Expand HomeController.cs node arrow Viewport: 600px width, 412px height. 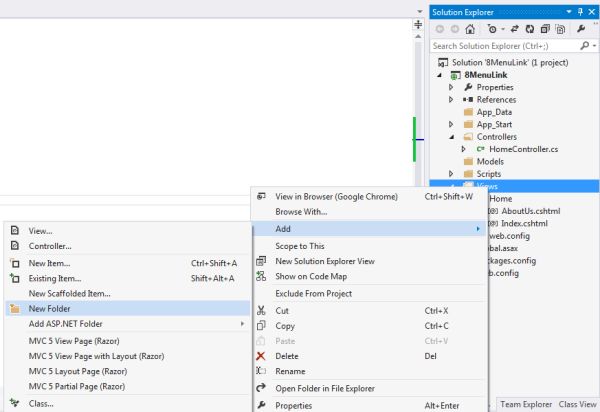click(463, 149)
